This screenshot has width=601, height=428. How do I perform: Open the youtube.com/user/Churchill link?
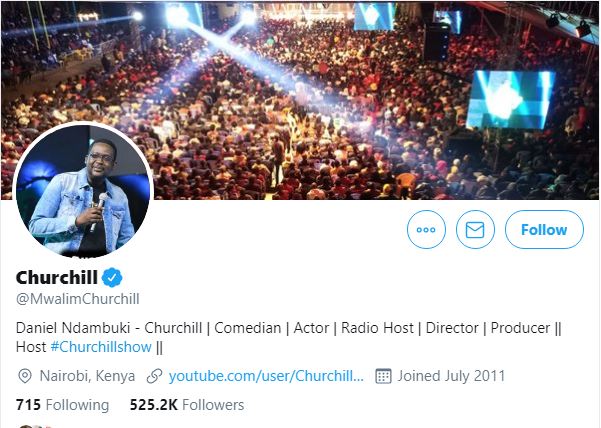266,376
